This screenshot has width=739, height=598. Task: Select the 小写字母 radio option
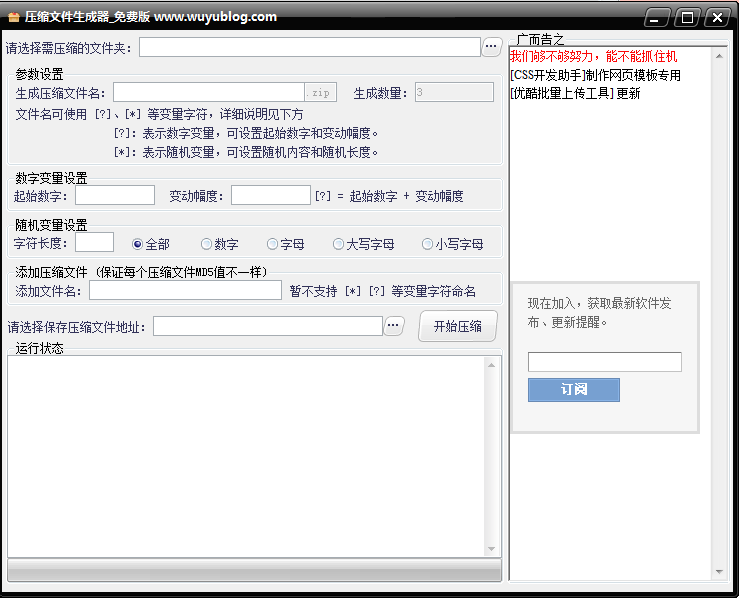pos(452,244)
